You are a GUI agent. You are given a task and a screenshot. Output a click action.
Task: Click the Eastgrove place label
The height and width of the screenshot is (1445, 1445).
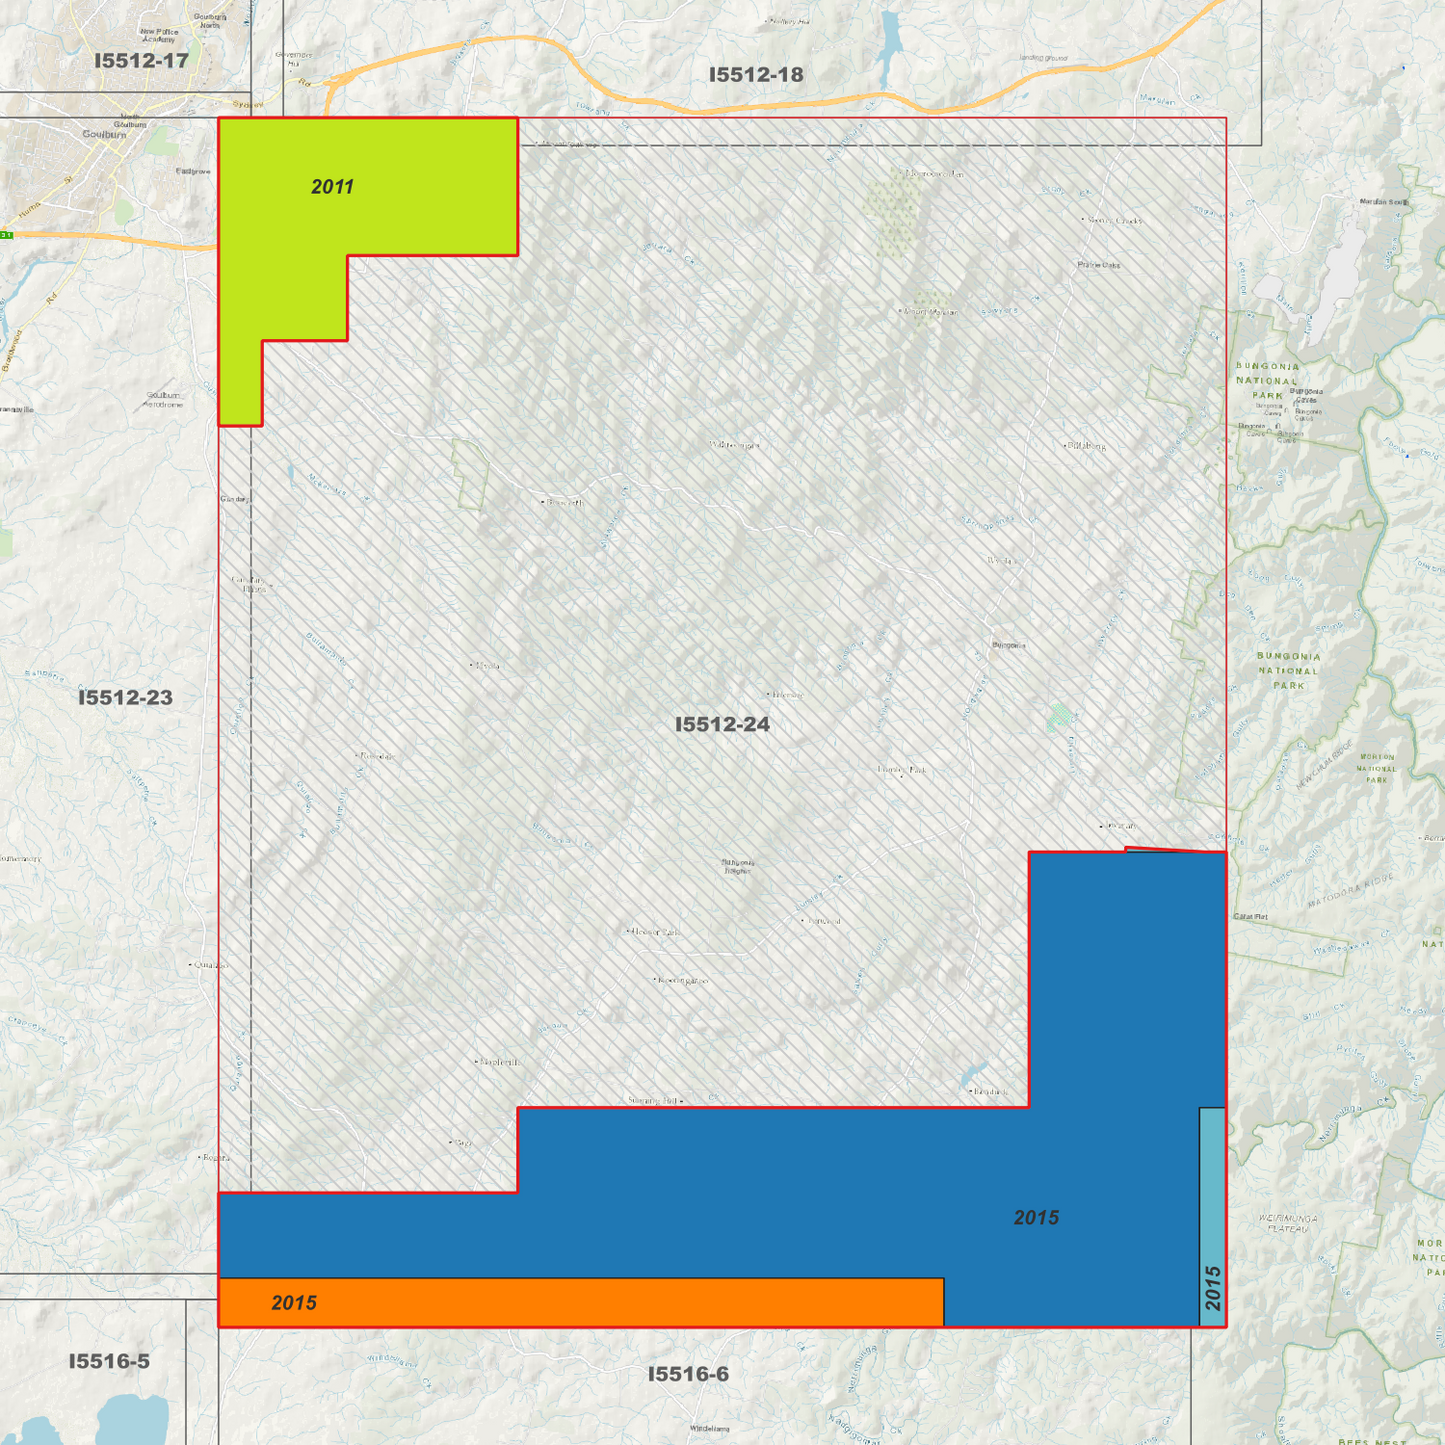coord(193,172)
